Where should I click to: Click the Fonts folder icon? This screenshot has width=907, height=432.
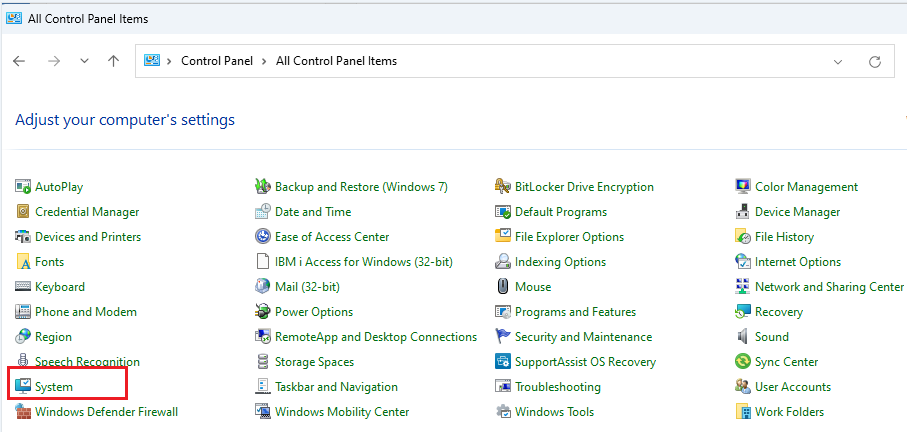23,261
